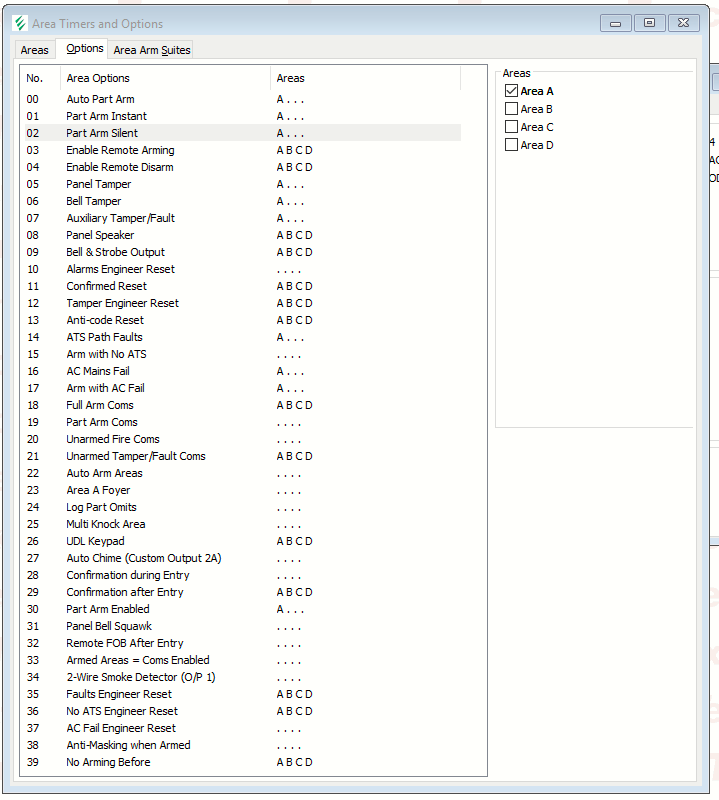
Task: Select the Options tab
Action: (84, 48)
